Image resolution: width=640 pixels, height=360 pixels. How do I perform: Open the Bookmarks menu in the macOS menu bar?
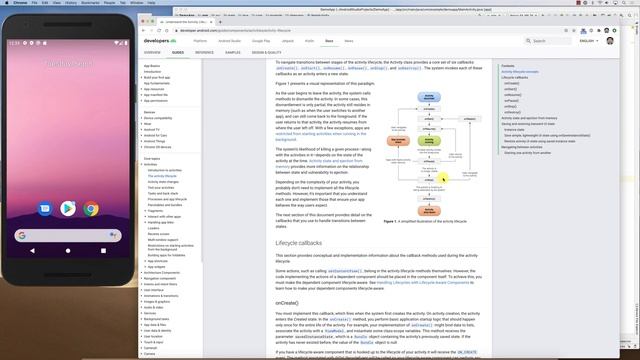pos(90,2)
